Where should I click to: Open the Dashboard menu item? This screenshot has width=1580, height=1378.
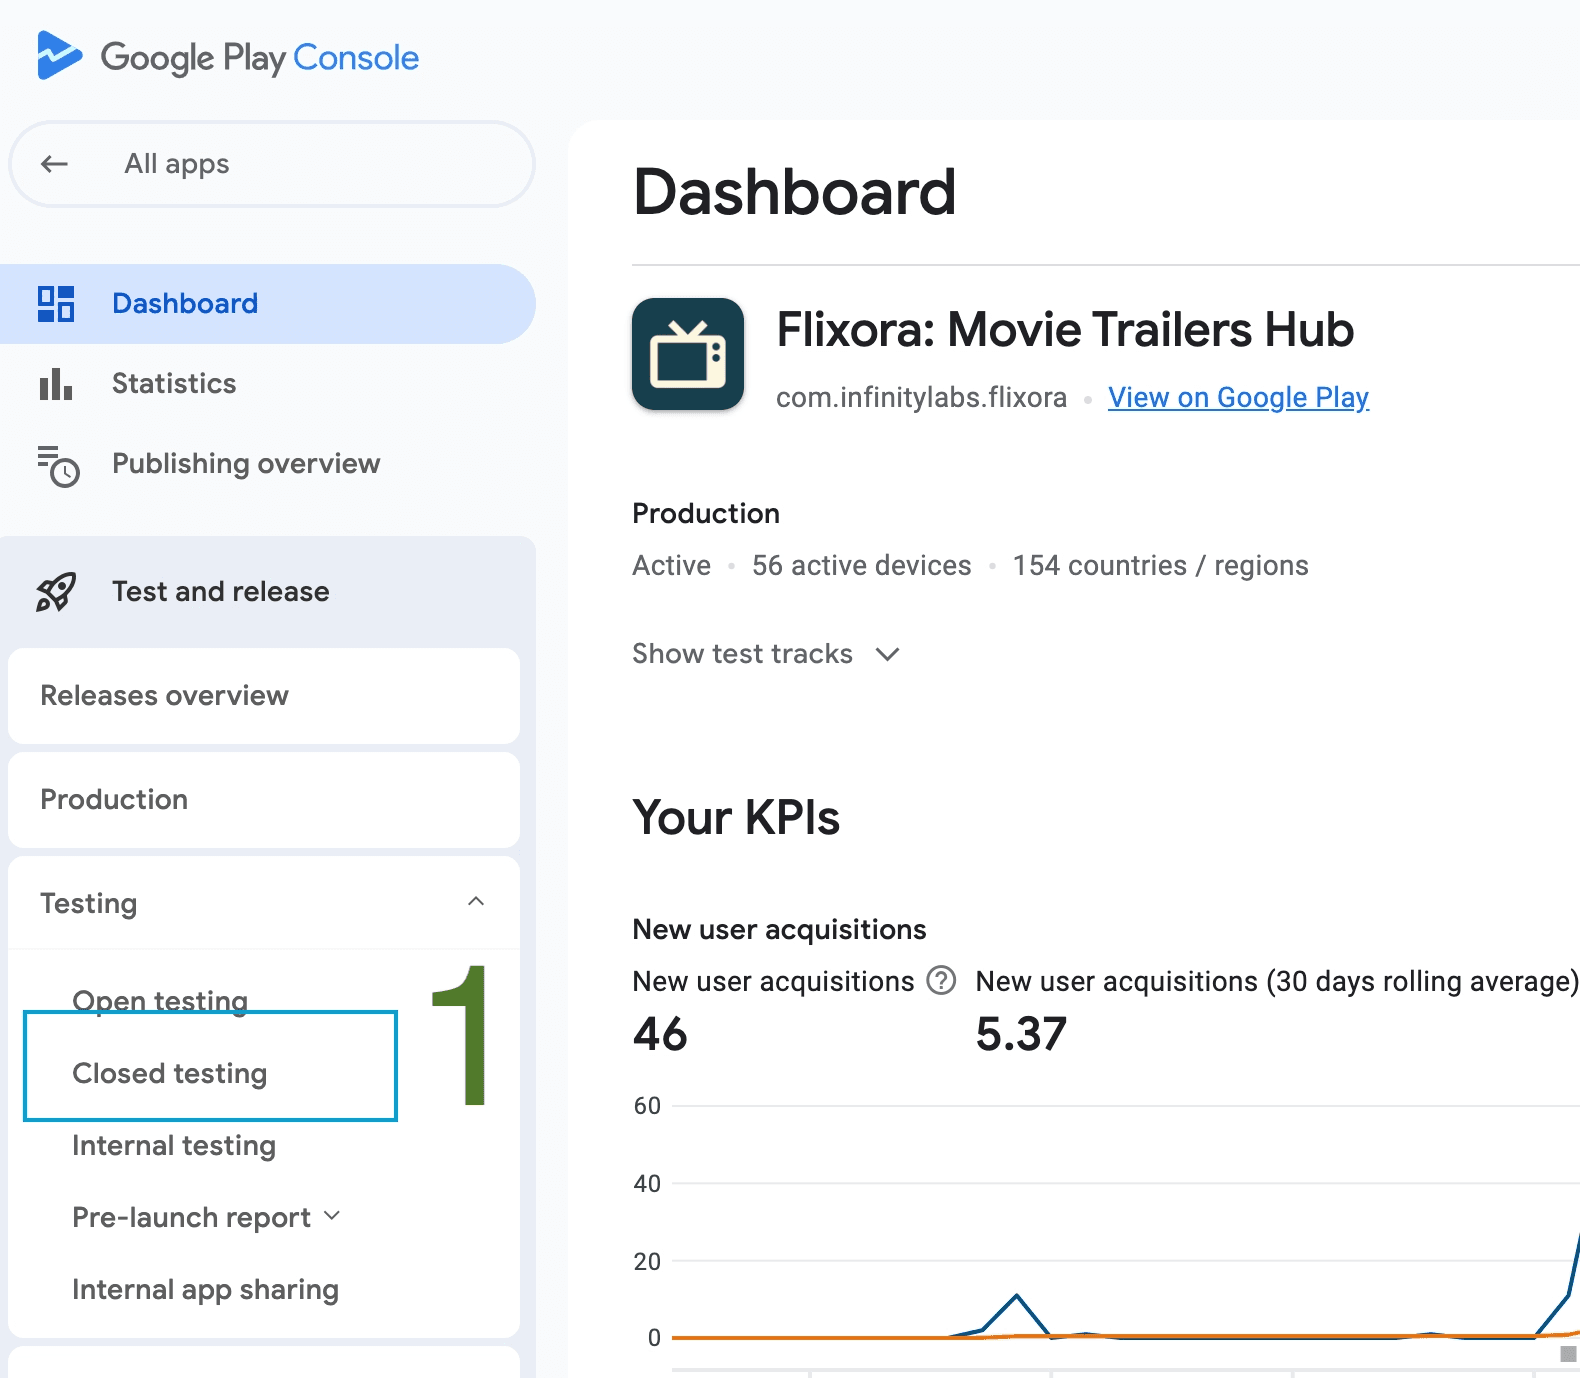point(268,304)
